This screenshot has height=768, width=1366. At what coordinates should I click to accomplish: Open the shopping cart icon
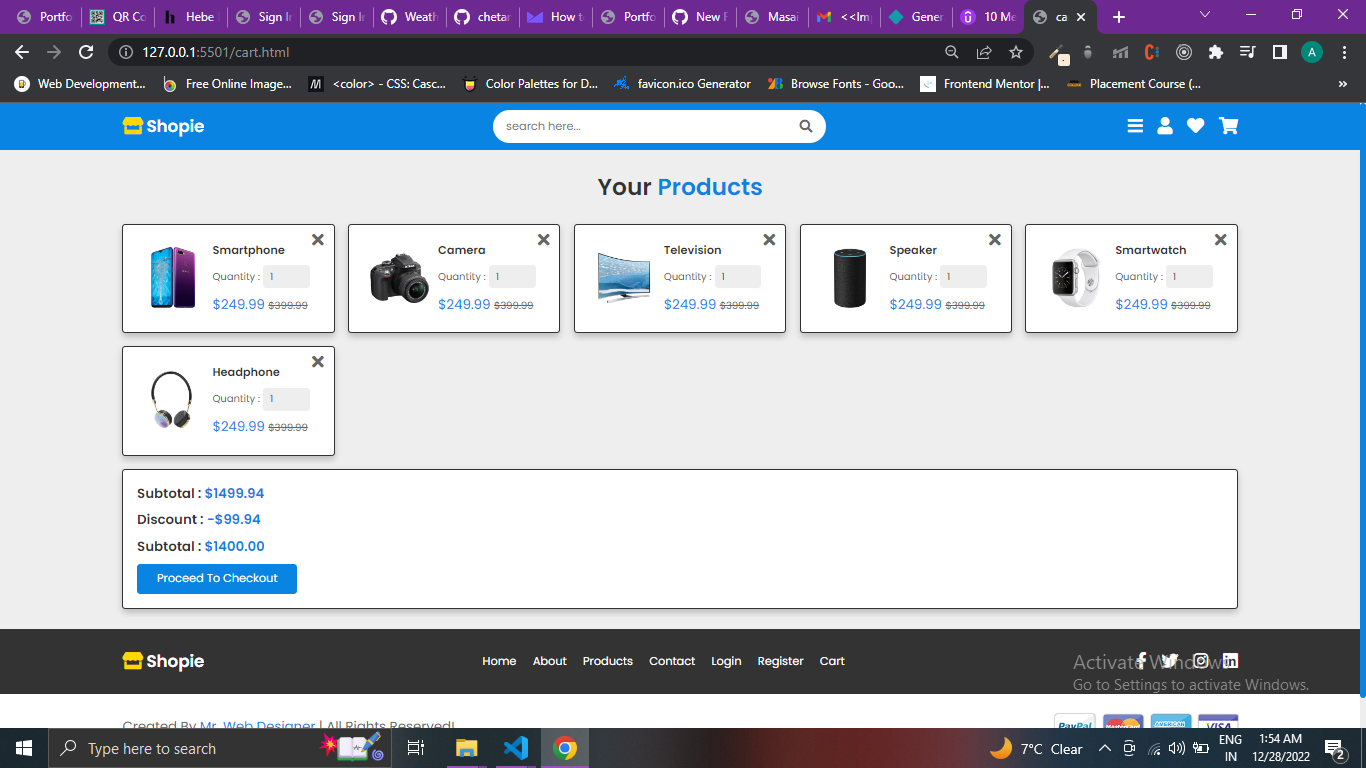[x=1228, y=126]
